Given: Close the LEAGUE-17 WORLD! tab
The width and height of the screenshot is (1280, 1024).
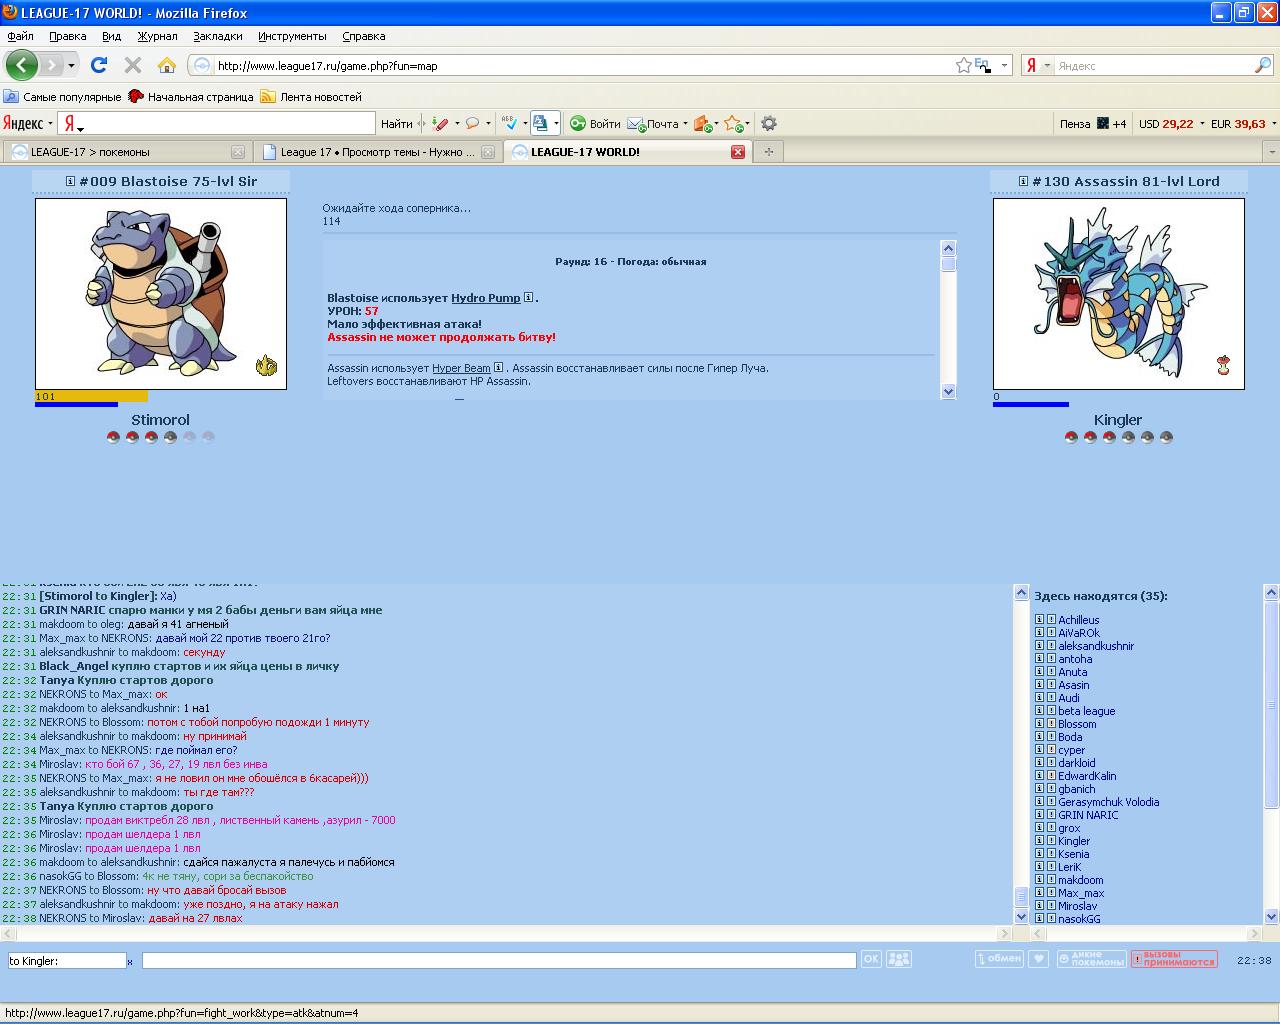Looking at the screenshot, I should point(738,152).
